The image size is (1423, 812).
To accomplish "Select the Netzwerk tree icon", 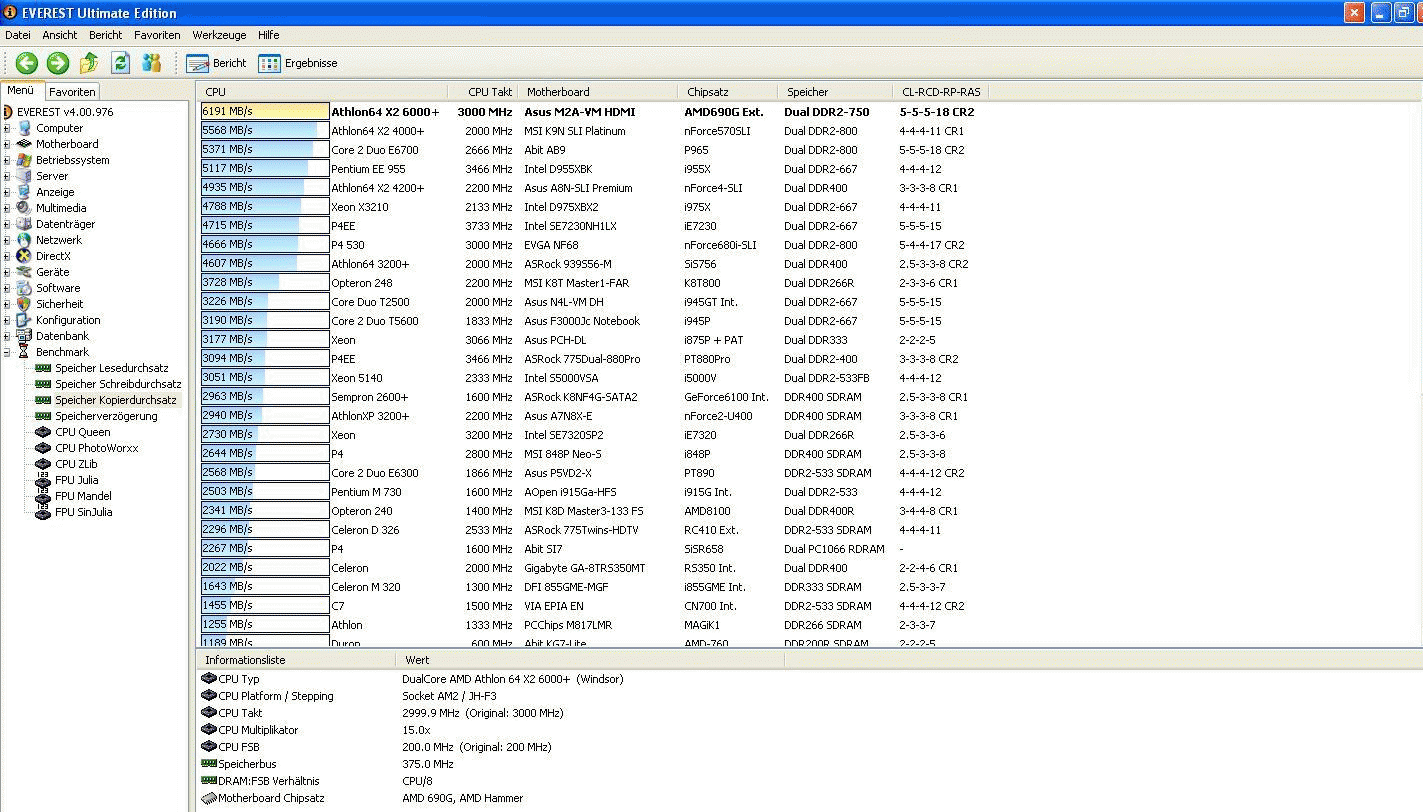I will click(x=25, y=240).
